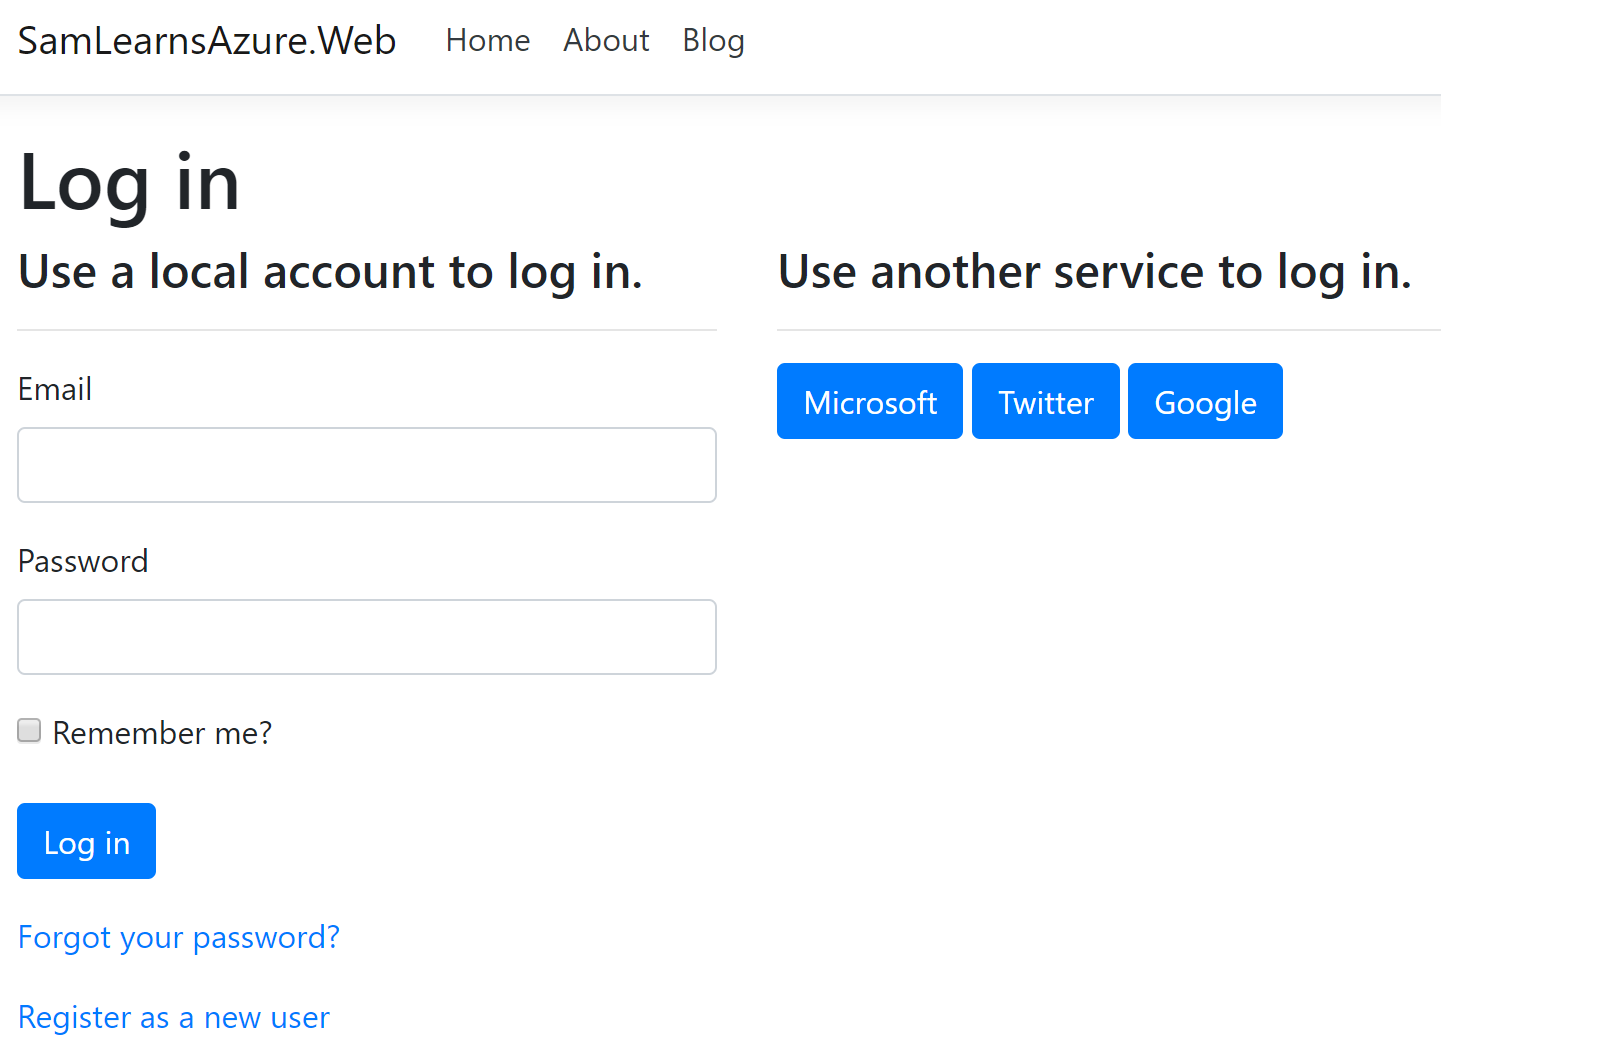Click the "Remember me?" label text
The height and width of the screenshot is (1050, 1600).
click(162, 733)
